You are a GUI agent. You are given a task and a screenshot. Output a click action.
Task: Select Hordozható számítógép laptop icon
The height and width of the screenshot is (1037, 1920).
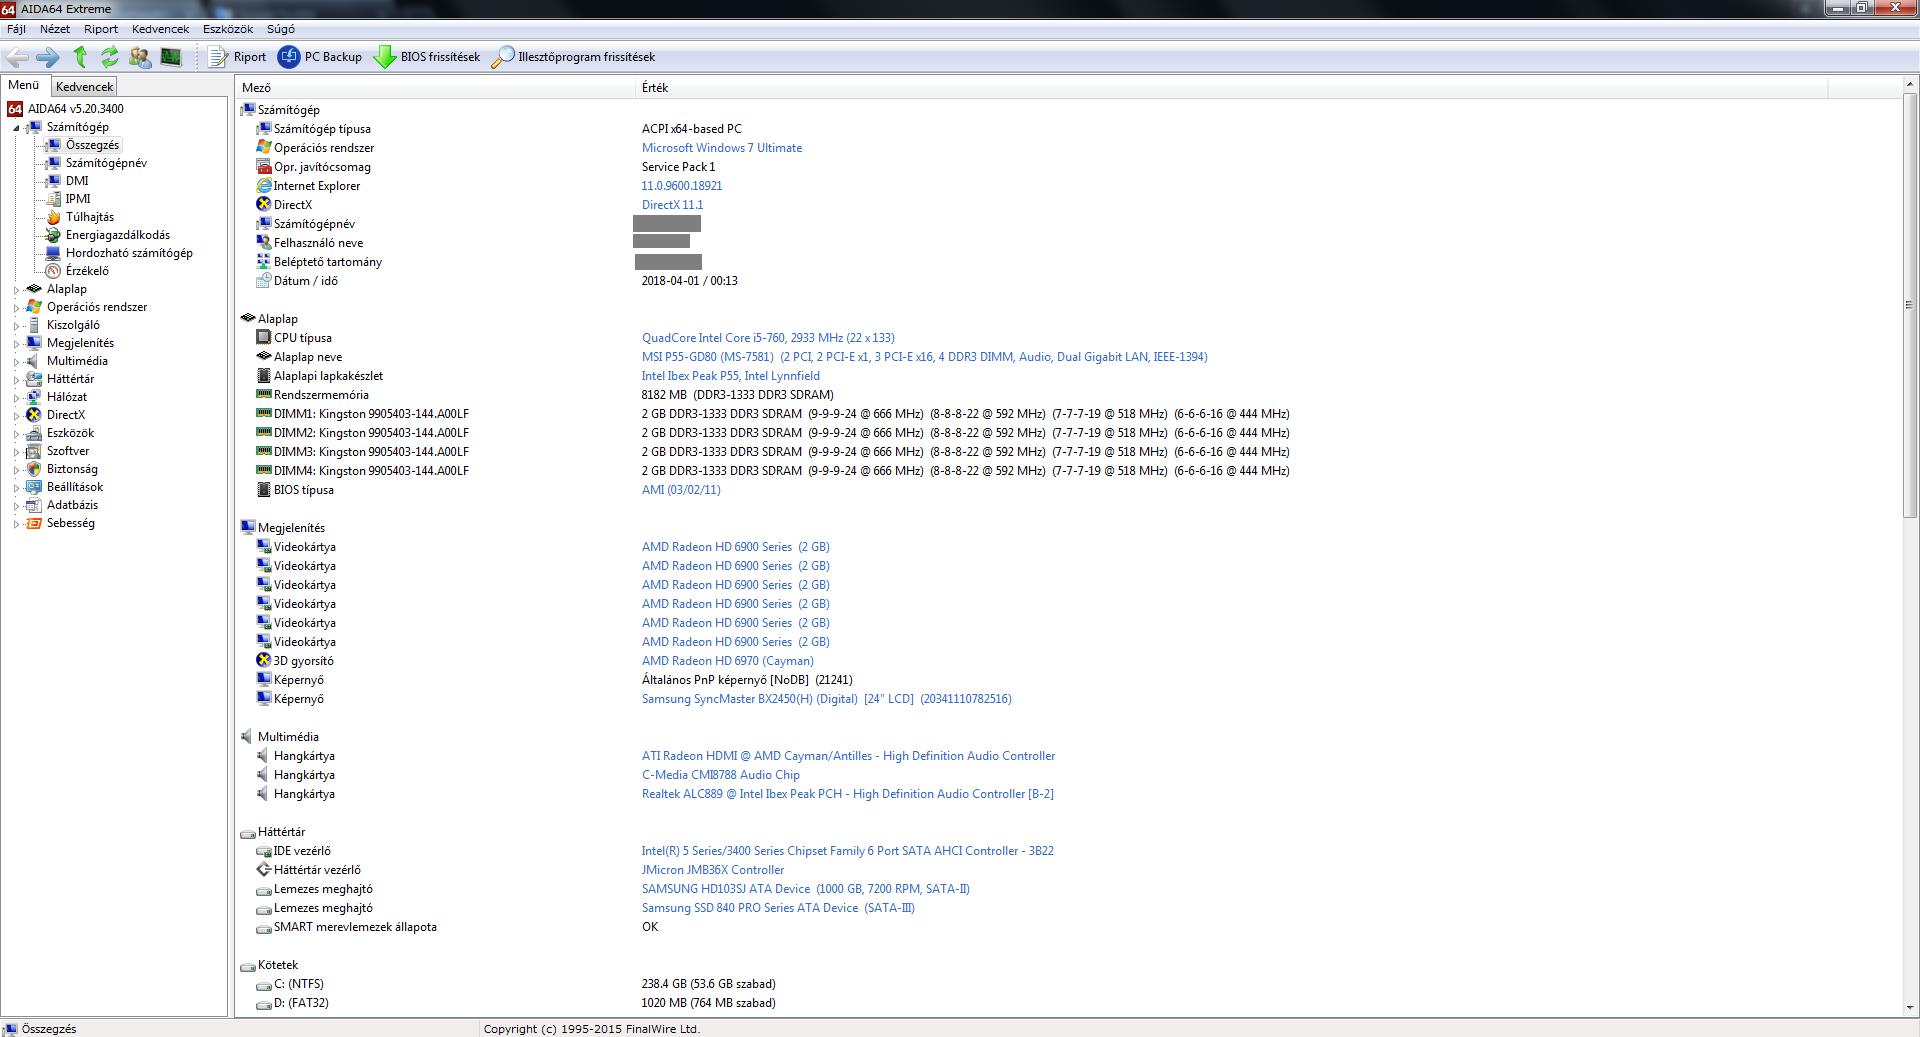53,253
